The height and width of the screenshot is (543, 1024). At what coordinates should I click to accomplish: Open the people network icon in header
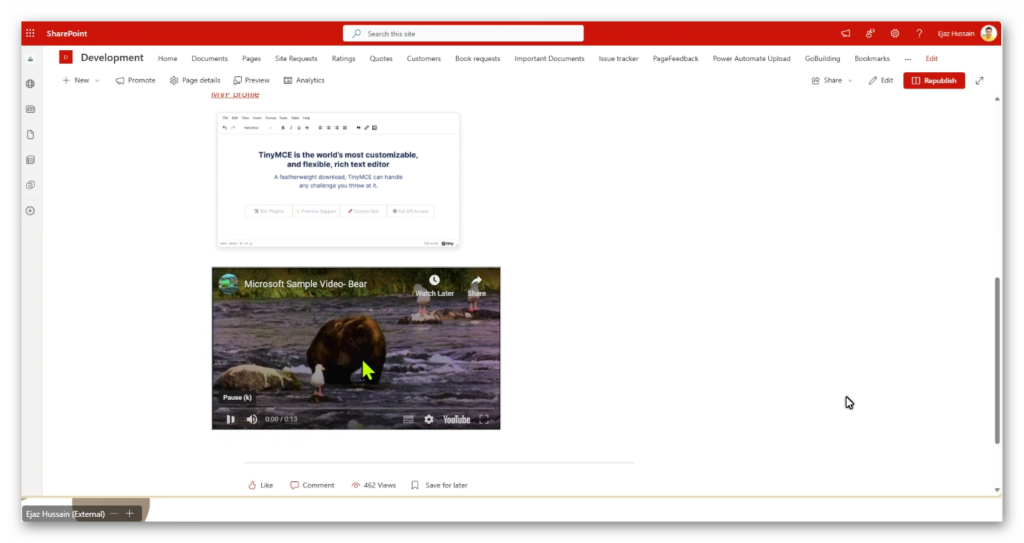pyautogui.click(x=870, y=33)
